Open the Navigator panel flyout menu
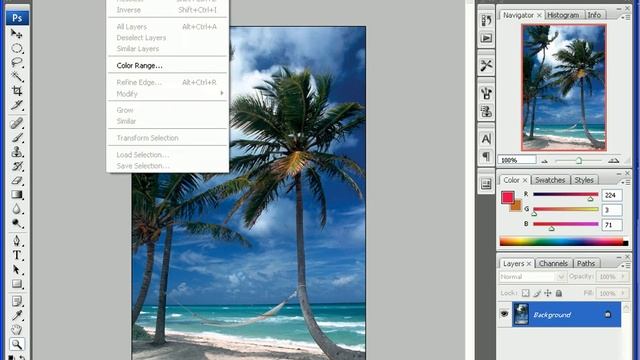This screenshot has width=640, height=360. (625, 17)
